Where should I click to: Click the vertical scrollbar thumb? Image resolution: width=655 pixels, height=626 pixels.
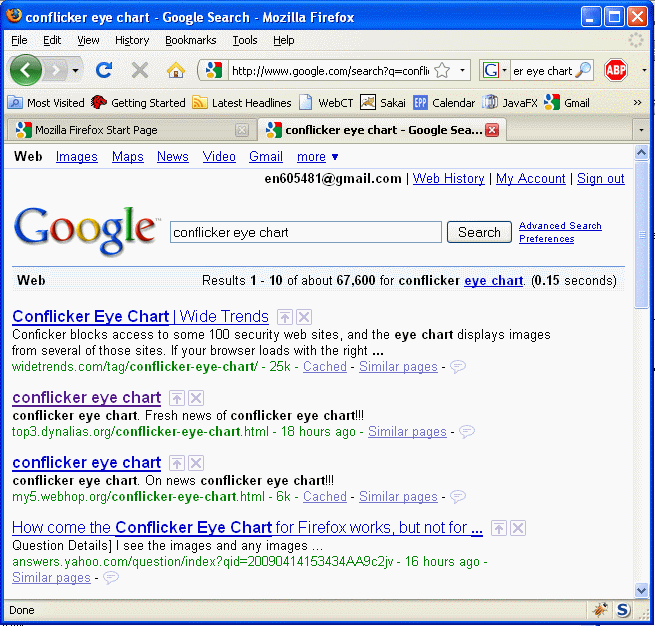pyautogui.click(x=641, y=235)
